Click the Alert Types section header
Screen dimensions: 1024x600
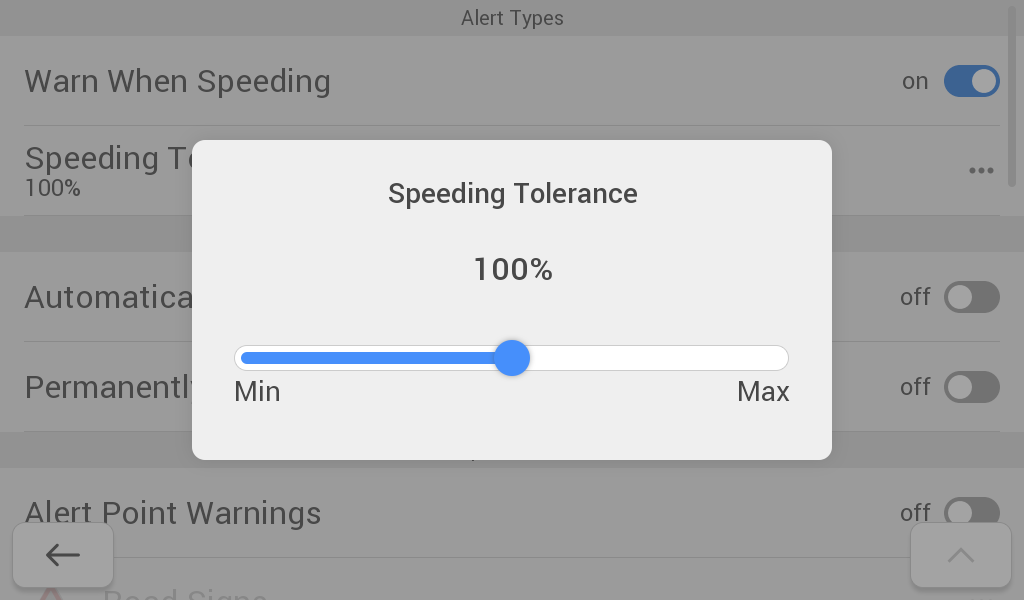click(512, 18)
